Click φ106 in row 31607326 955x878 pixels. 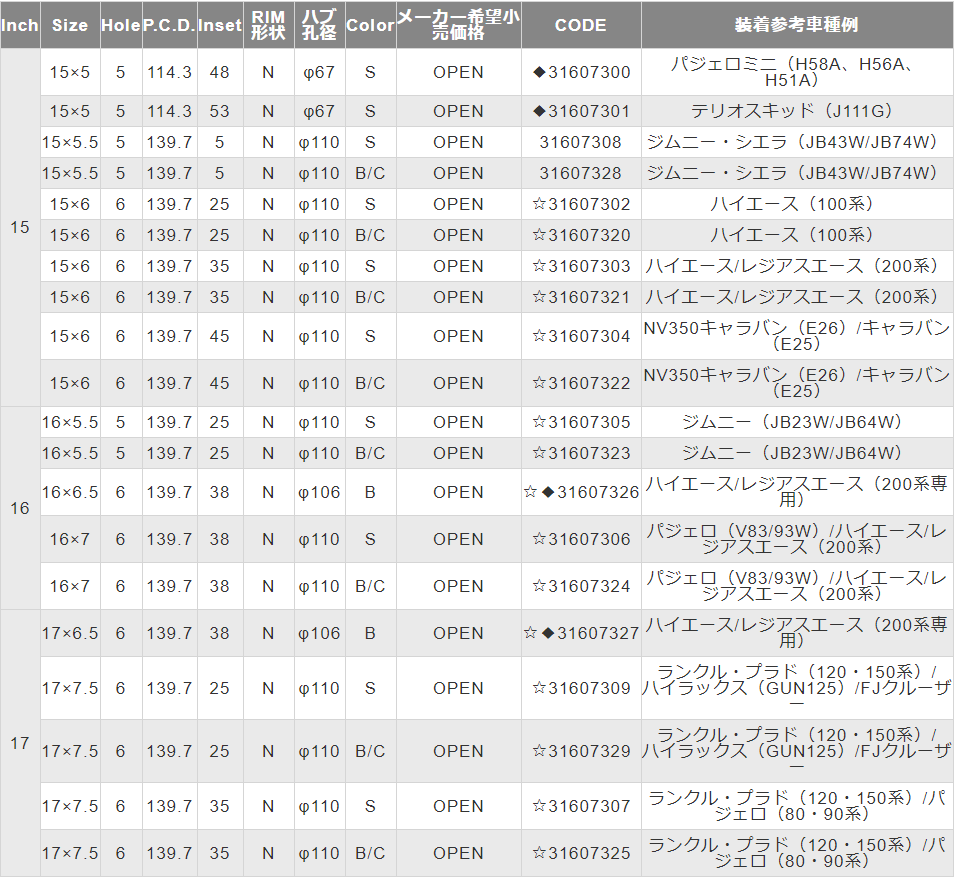click(320, 493)
